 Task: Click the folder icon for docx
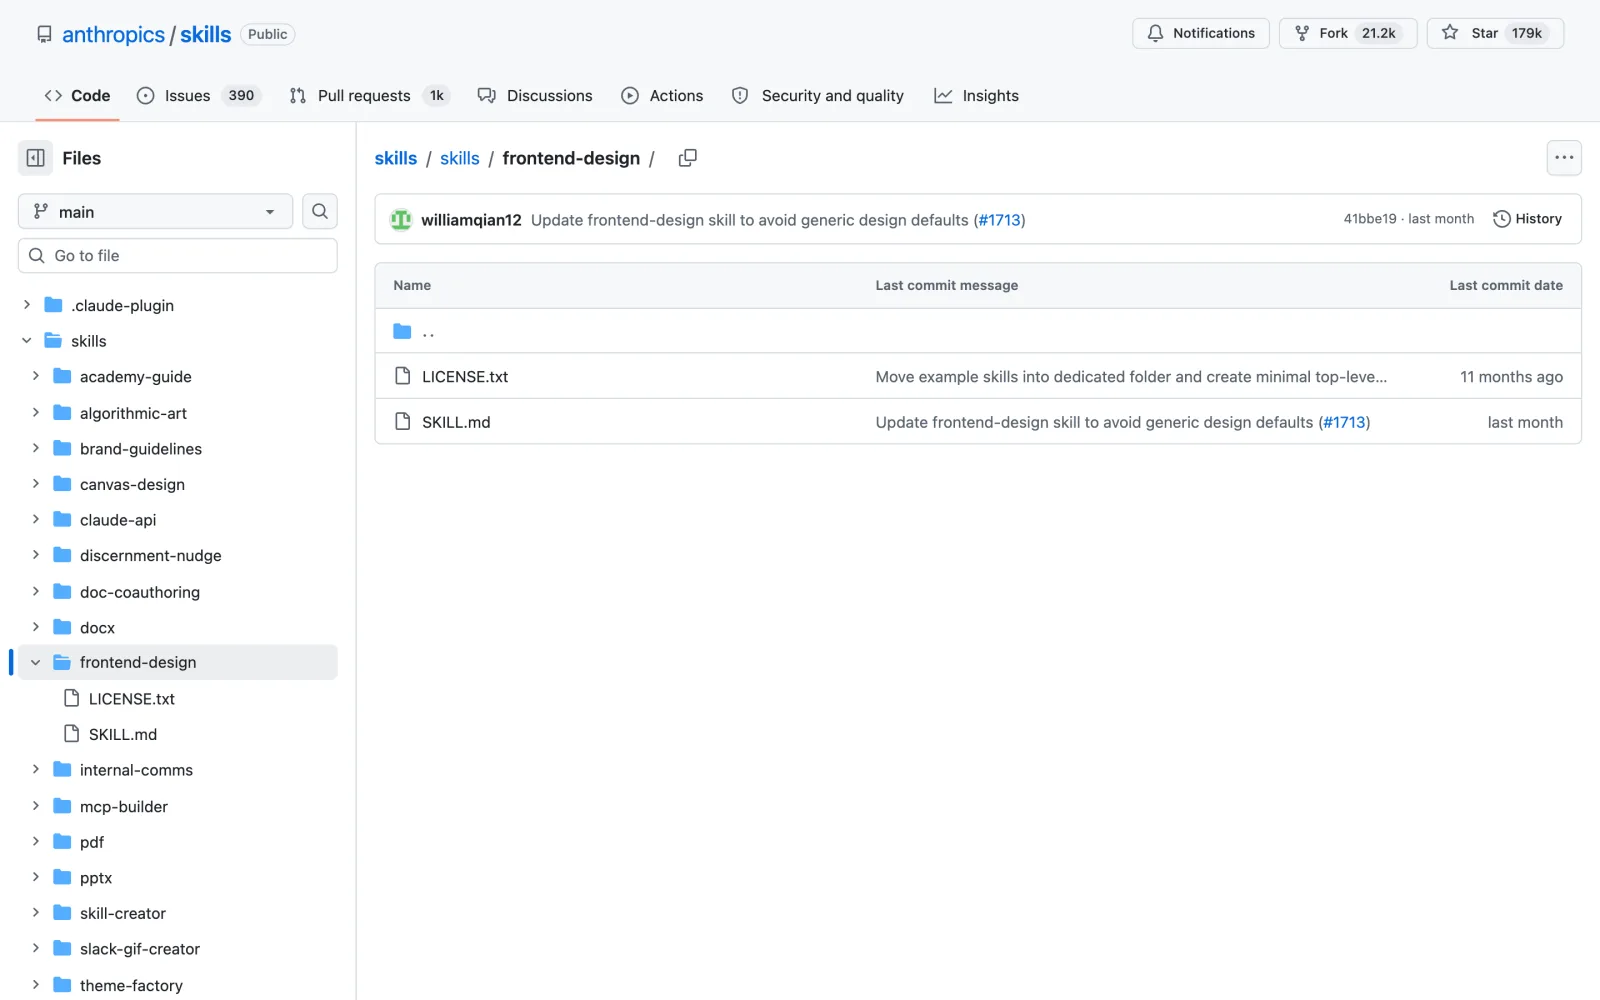click(62, 627)
